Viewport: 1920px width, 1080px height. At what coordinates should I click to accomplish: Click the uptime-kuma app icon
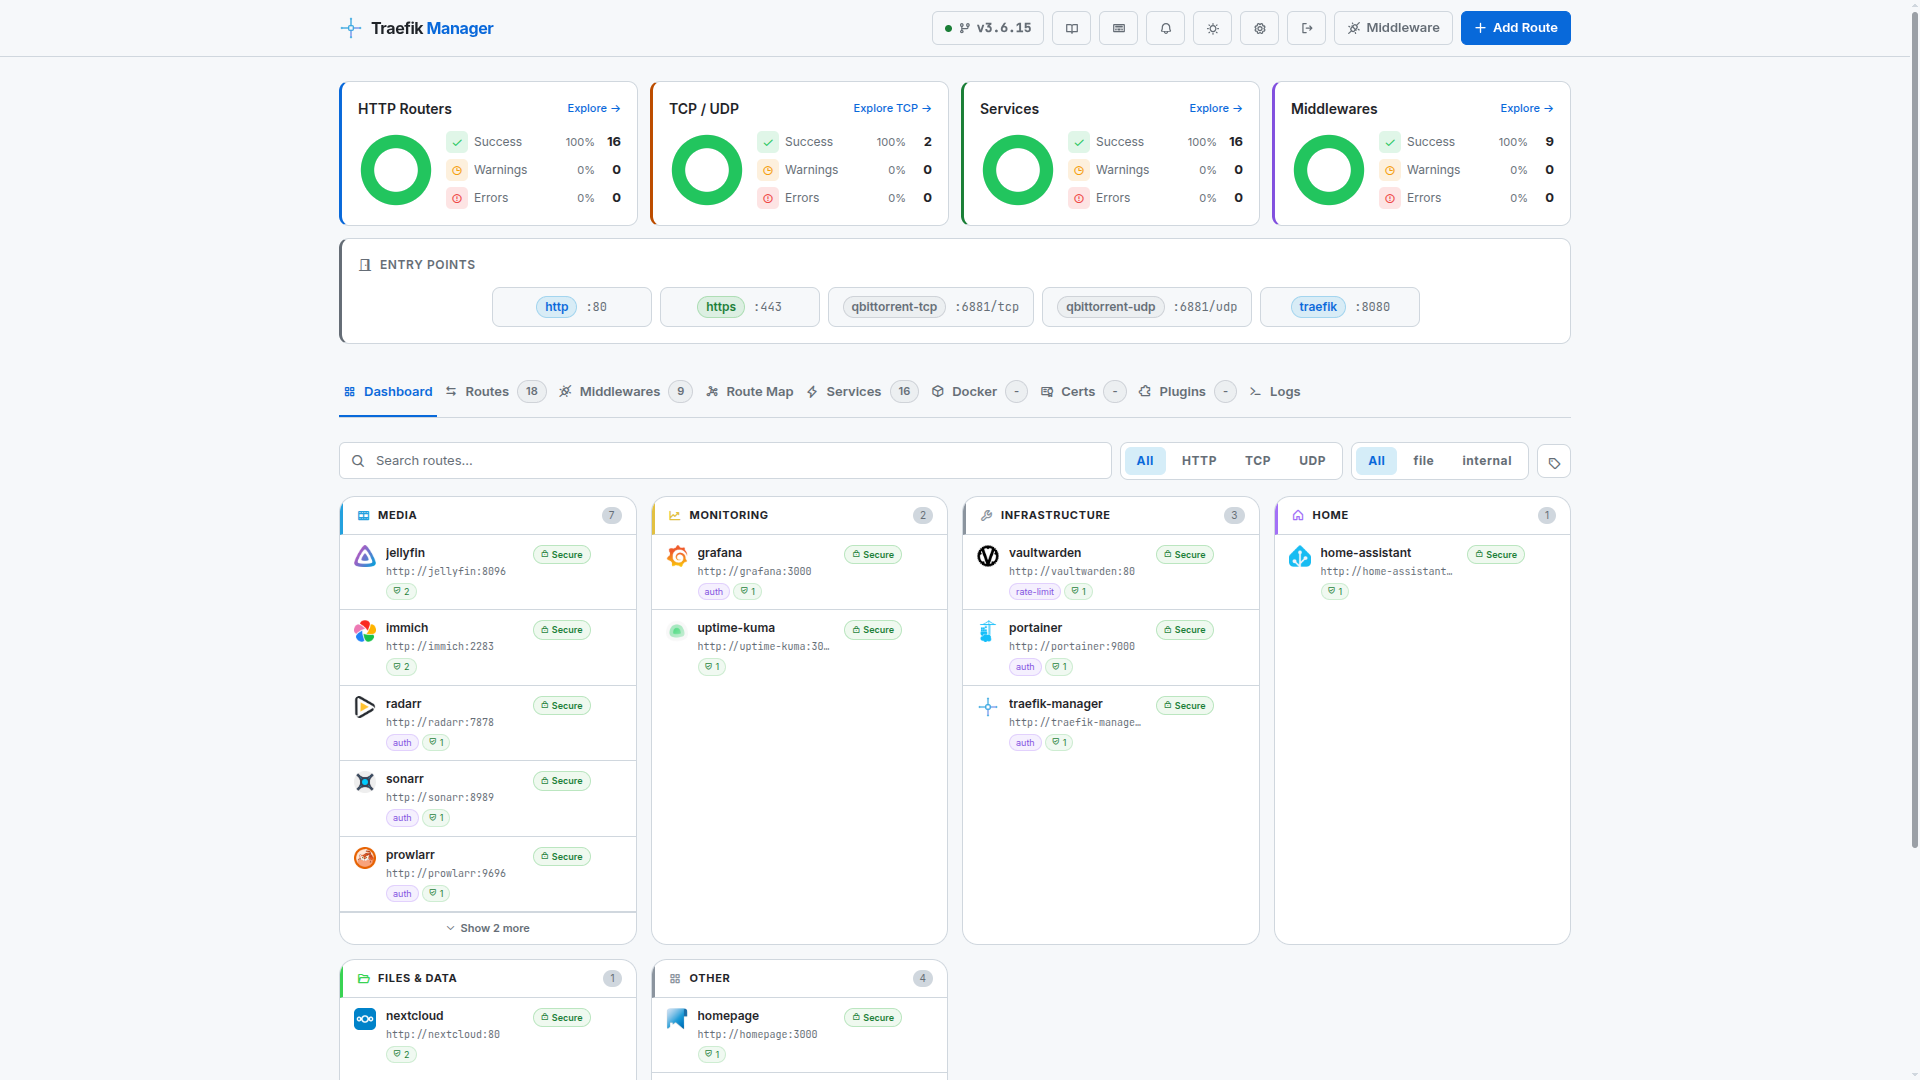[x=677, y=632]
